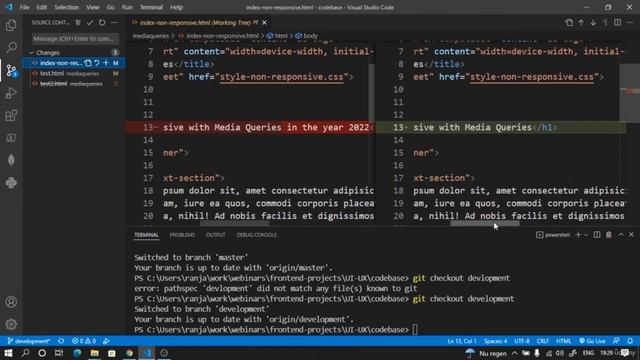Open terminal launch profile dropdown arrow
Screen dimensions: 640x360
(586, 235)
